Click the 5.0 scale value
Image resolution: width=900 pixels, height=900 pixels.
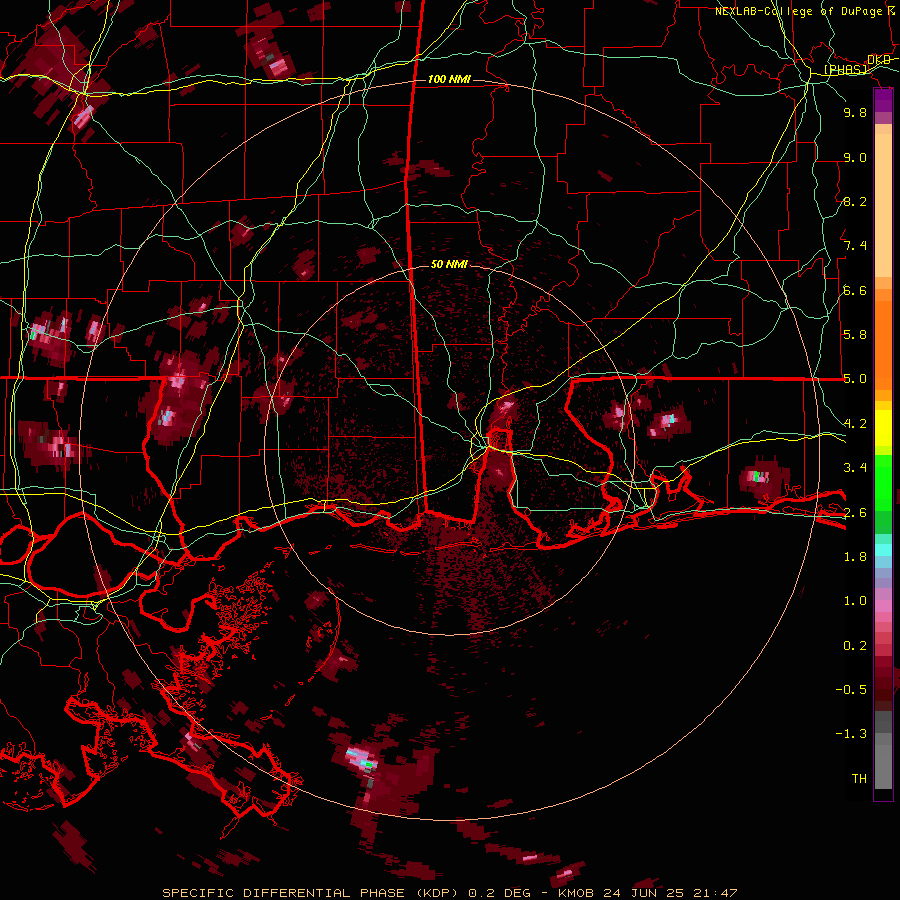point(855,379)
